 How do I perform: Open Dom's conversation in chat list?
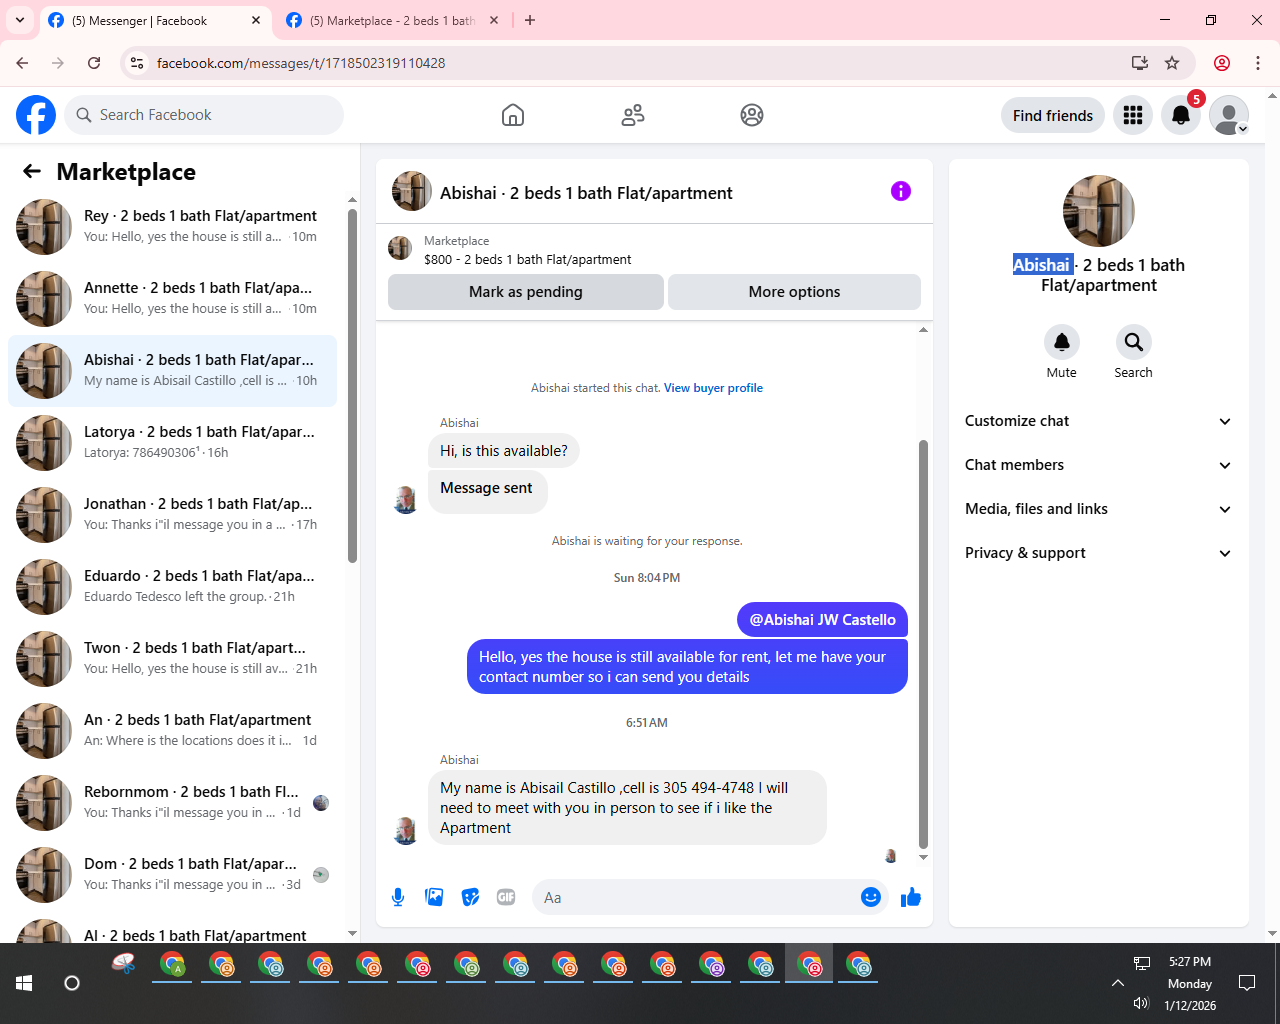coord(172,875)
